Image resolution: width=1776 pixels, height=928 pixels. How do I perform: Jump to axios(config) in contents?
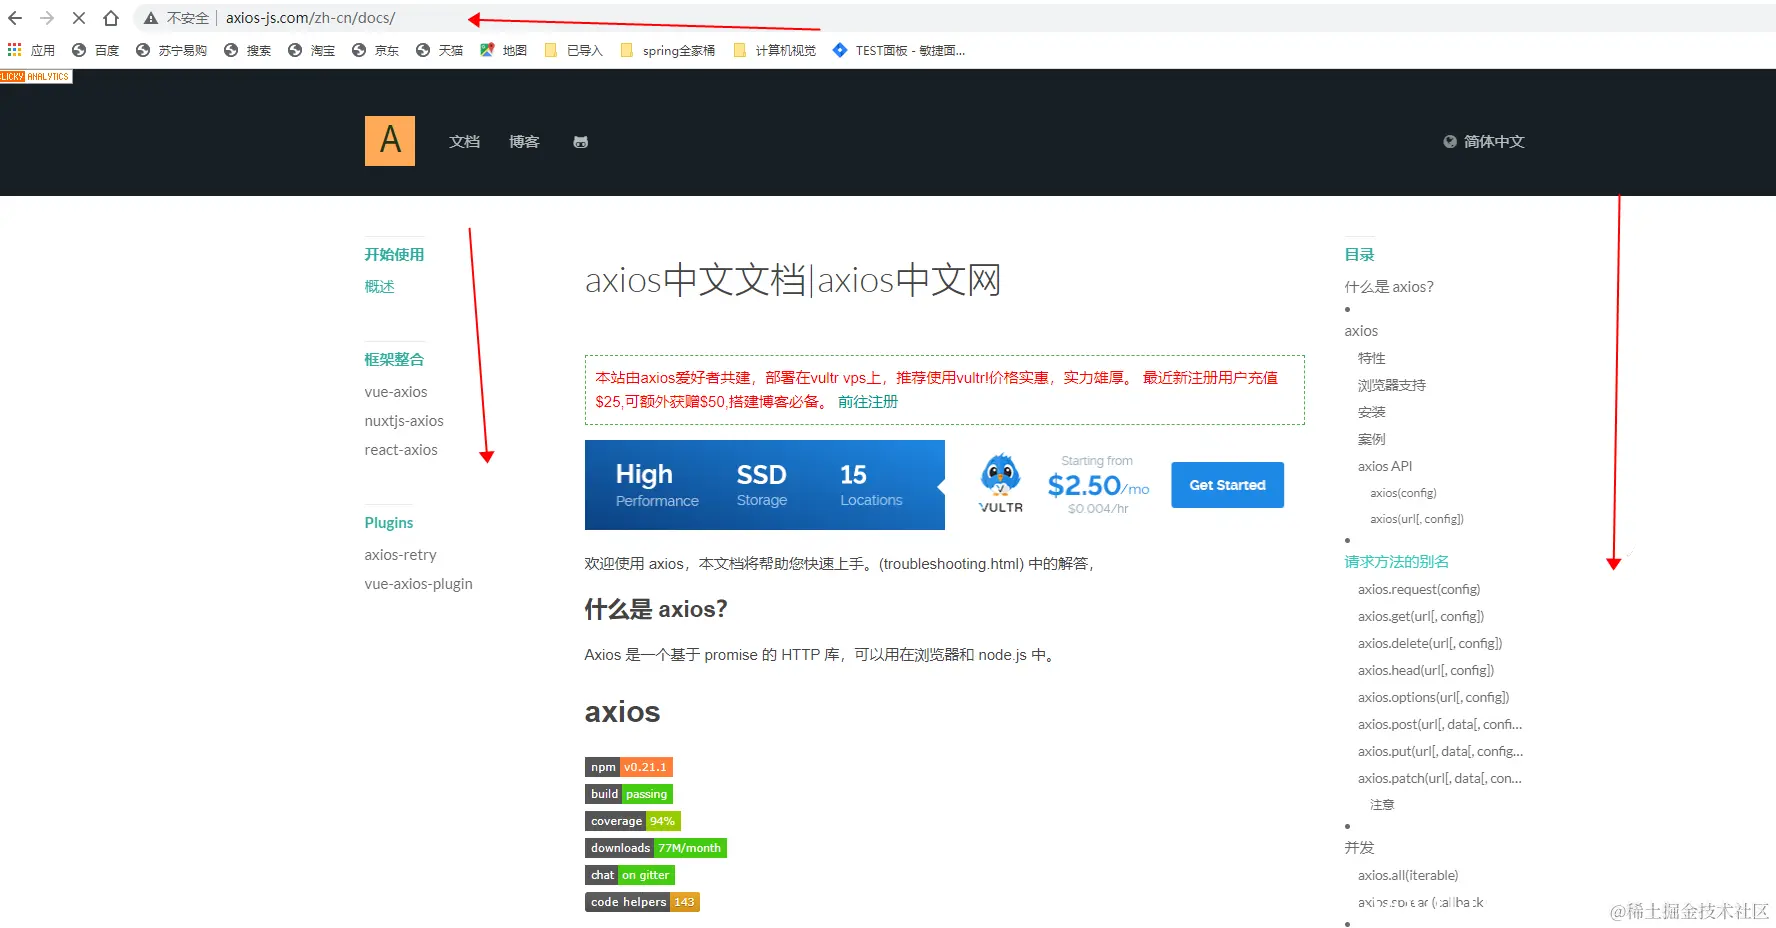pyautogui.click(x=1403, y=493)
